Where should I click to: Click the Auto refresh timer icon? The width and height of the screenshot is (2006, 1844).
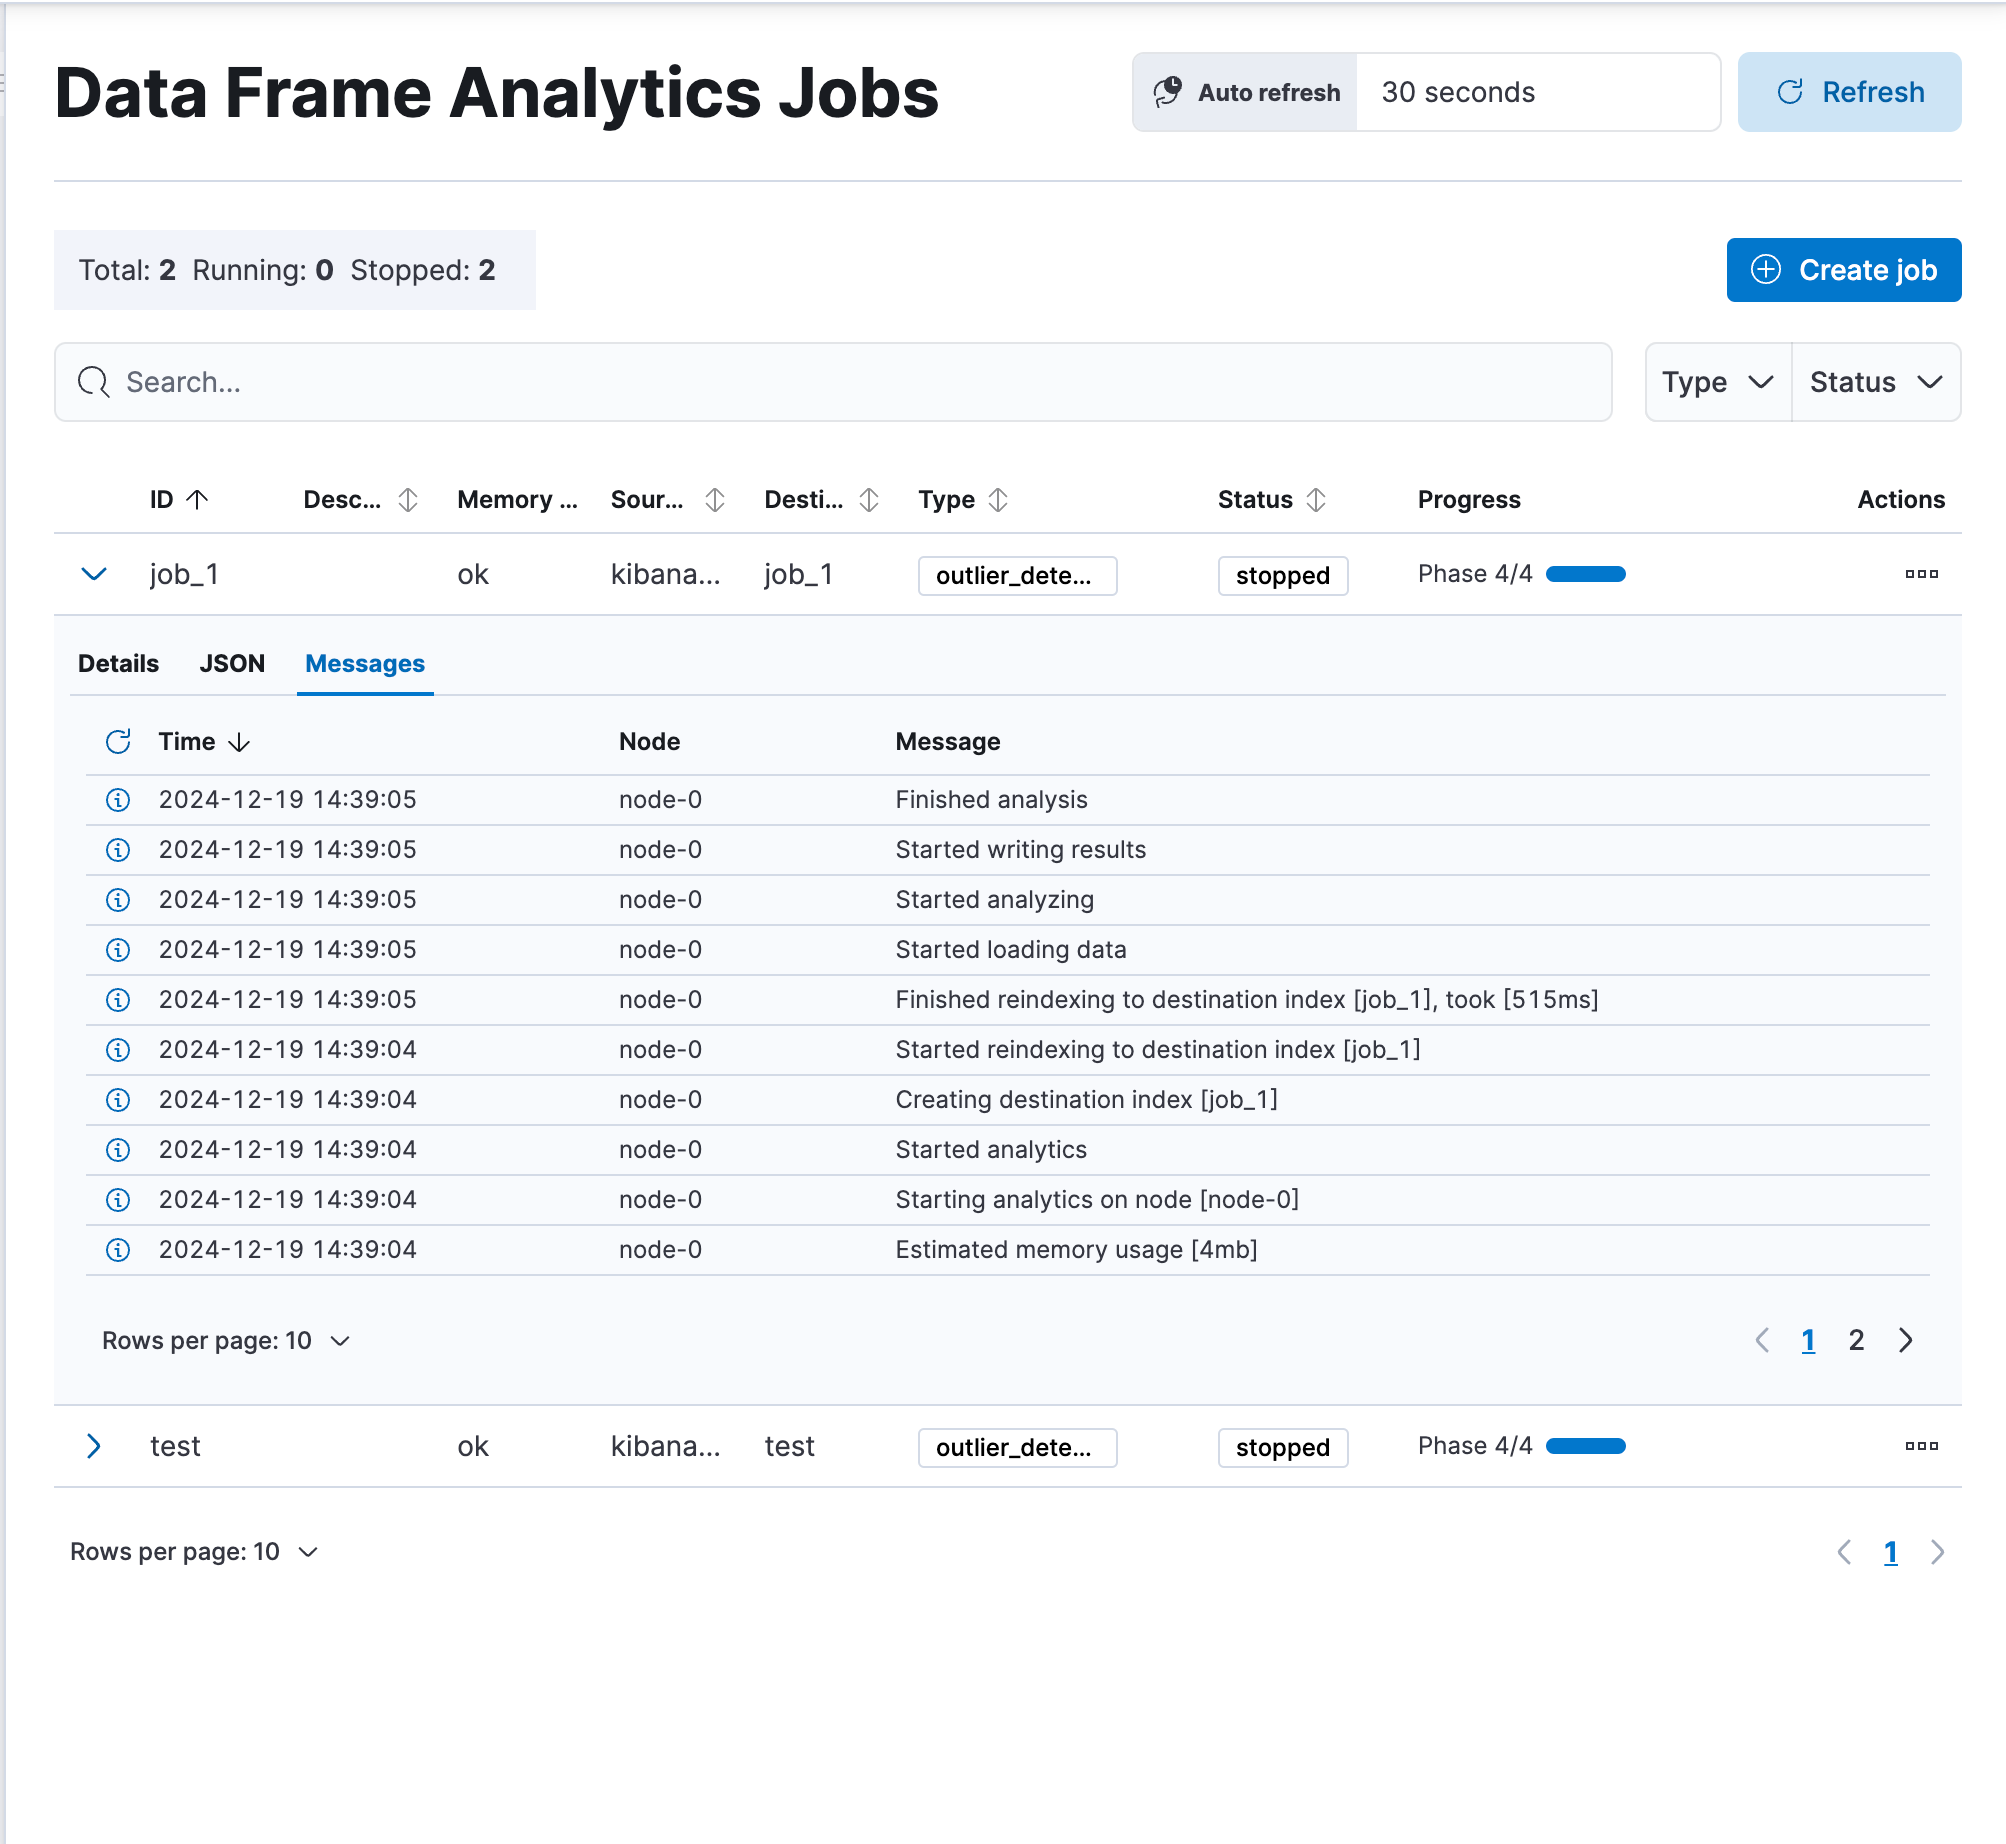(x=1167, y=92)
